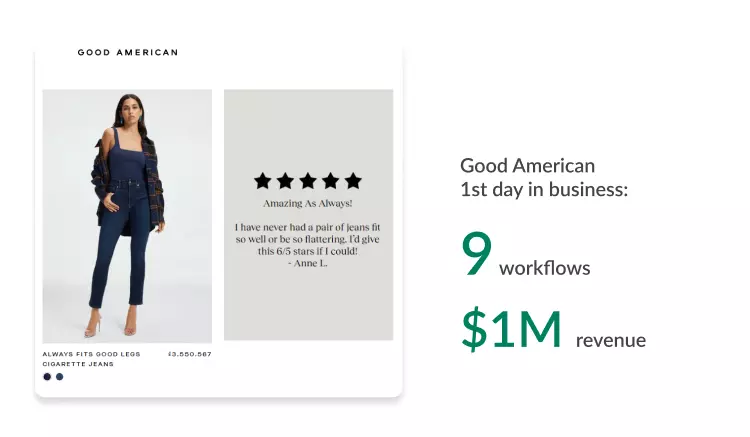Viewport: 750px width, 437px height.
Task: Select the middle third star rating
Action: coord(308,181)
